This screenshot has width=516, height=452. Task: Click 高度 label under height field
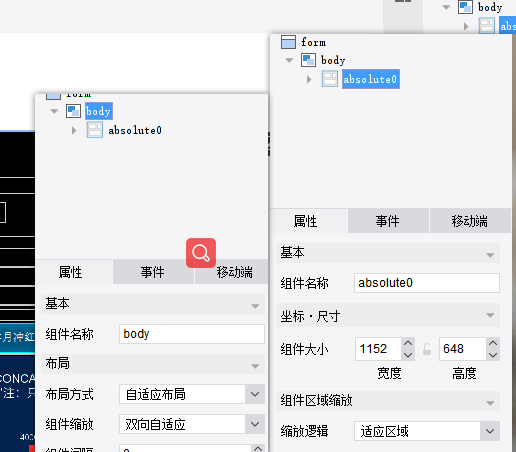point(464,373)
